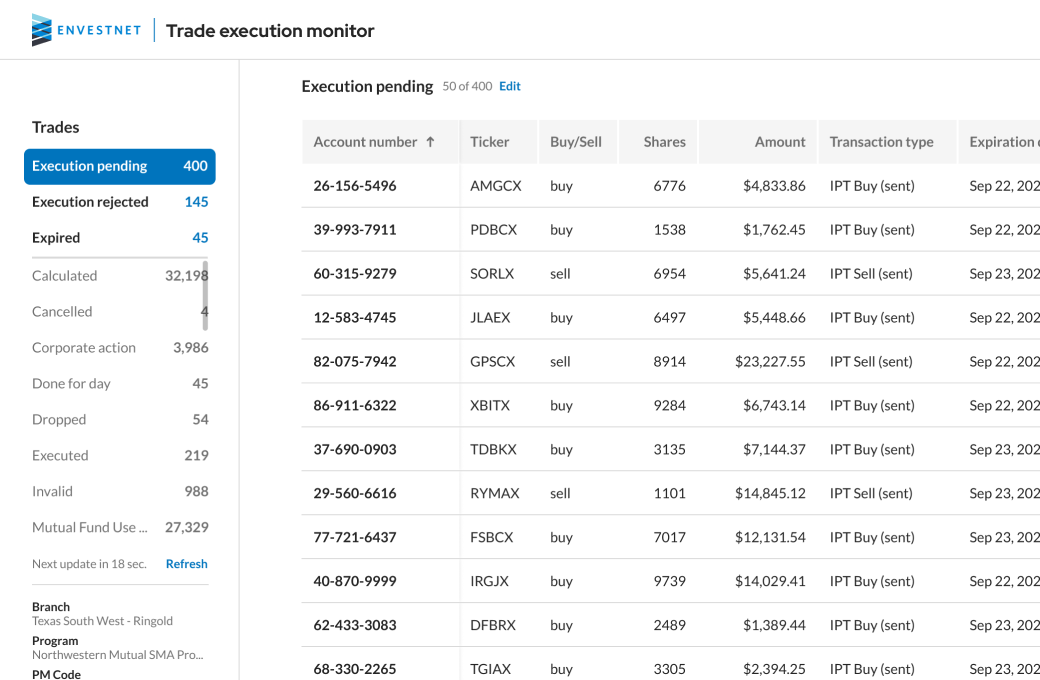Screen dimensions: 1040x680
Task: Select the row with ticker GPSCX
Action: (x=492, y=362)
